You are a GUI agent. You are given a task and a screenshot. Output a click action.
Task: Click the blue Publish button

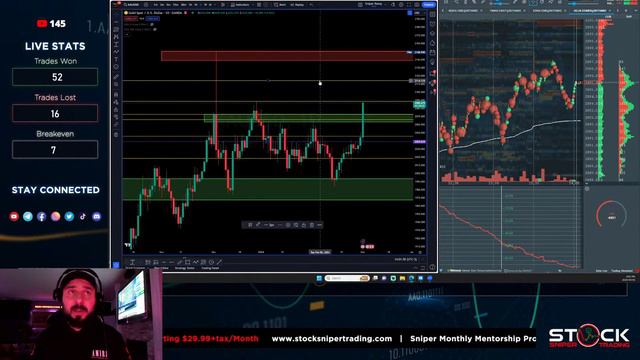(x=429, y=4)
